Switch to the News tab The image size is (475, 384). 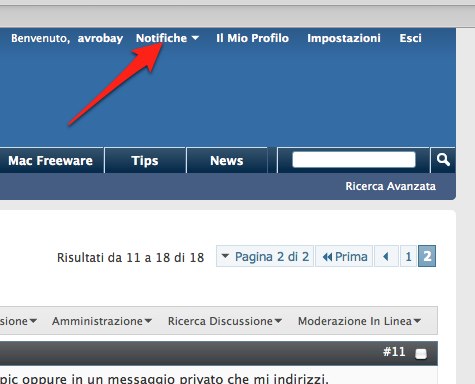pyautogui.click(x=227, y=160)
